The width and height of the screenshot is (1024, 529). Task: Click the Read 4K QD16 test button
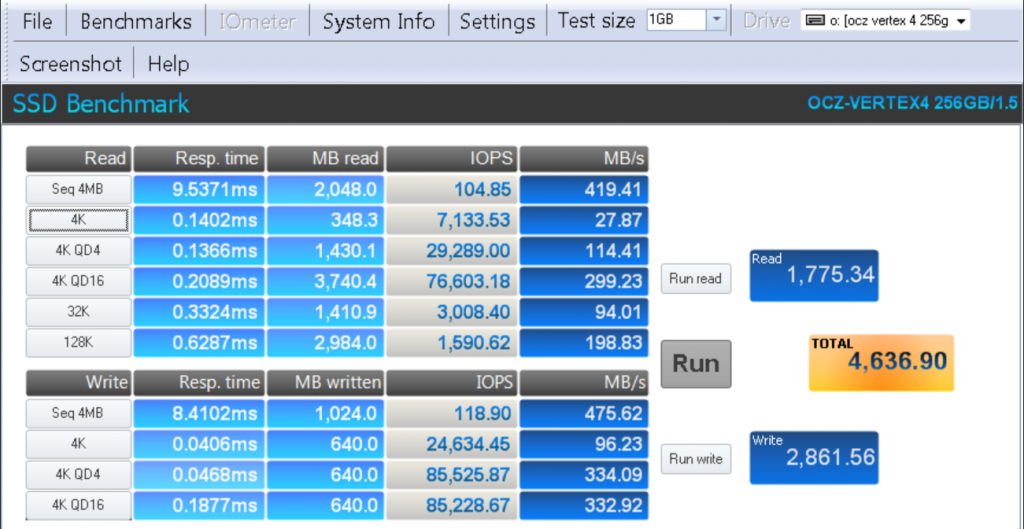78,281
